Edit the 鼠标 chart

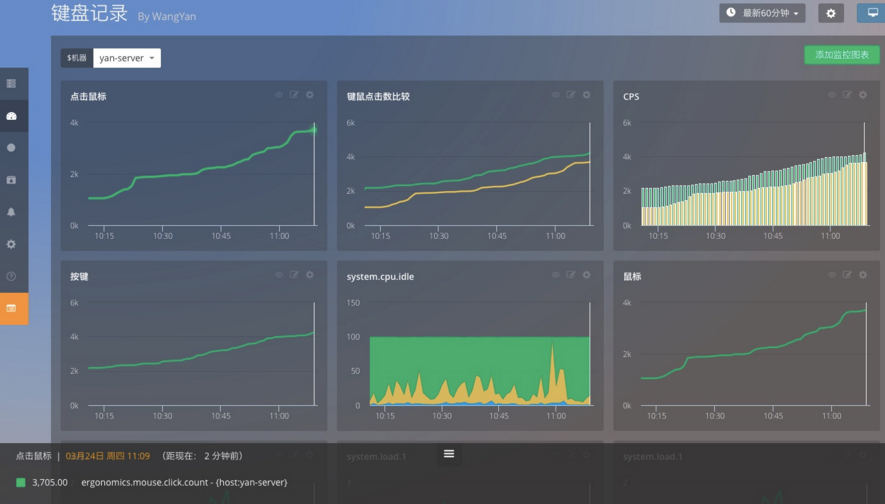point(847,275)
